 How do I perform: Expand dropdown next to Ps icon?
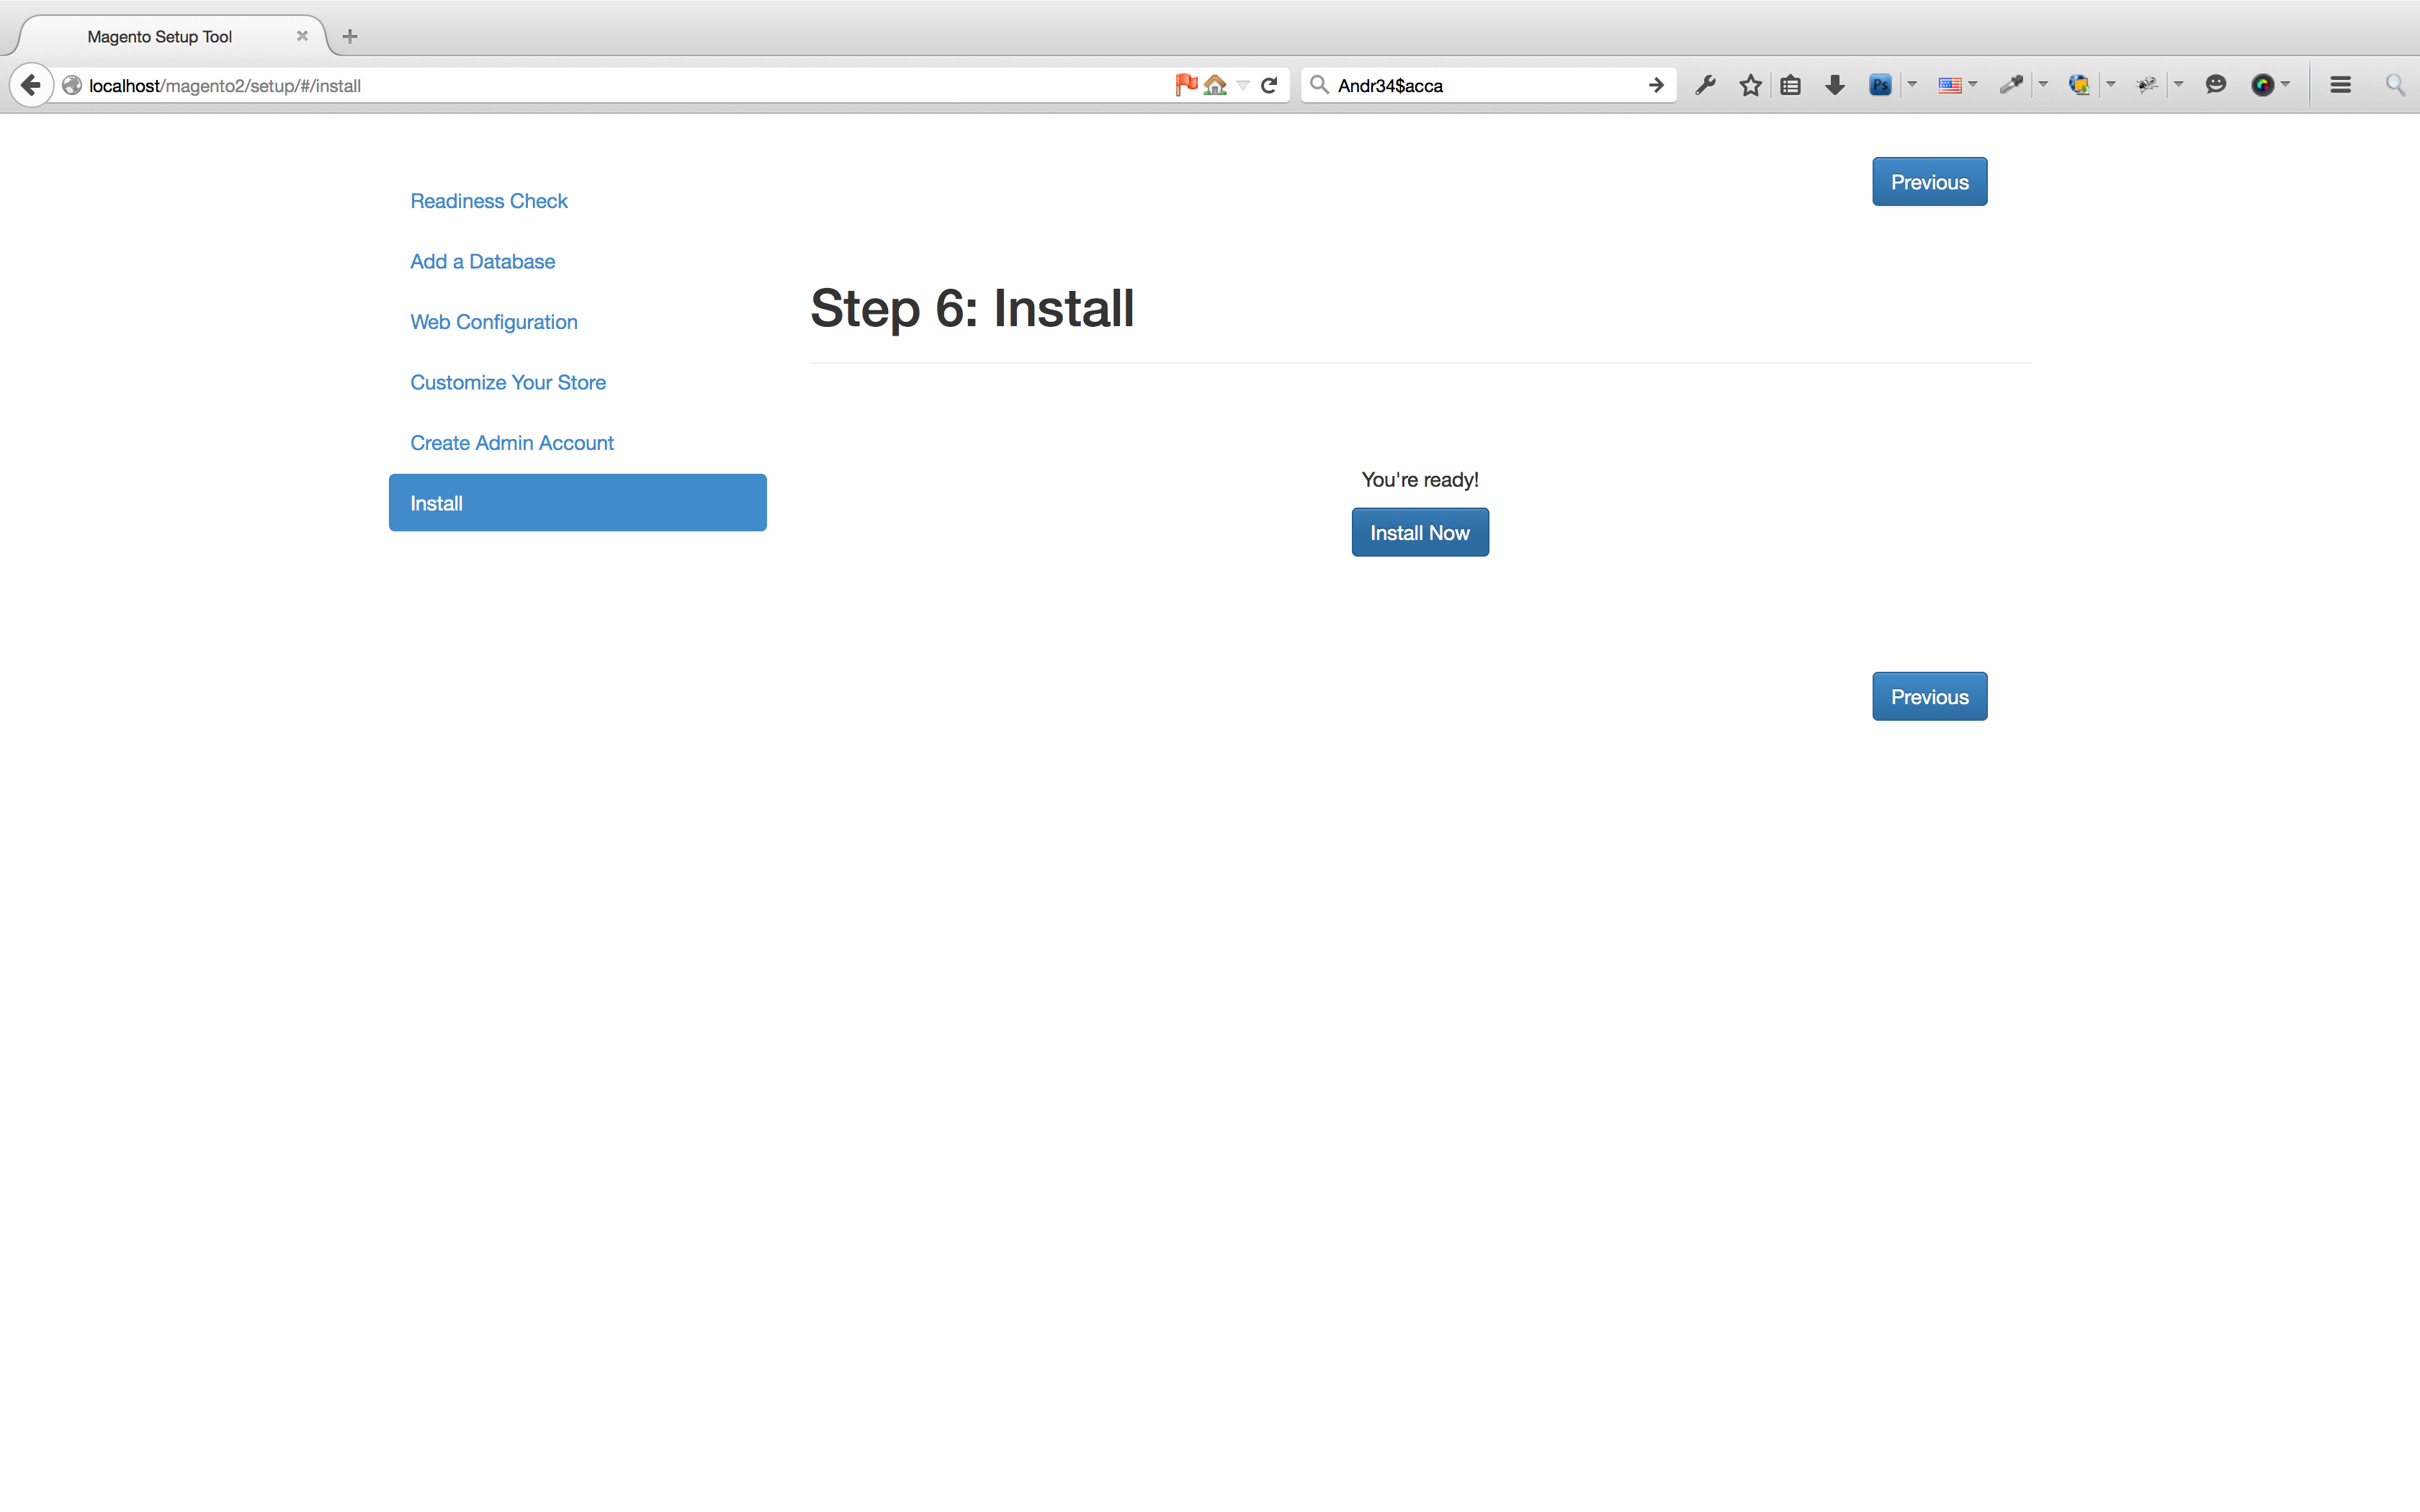pyautogui.click(x=1912, y=85)
